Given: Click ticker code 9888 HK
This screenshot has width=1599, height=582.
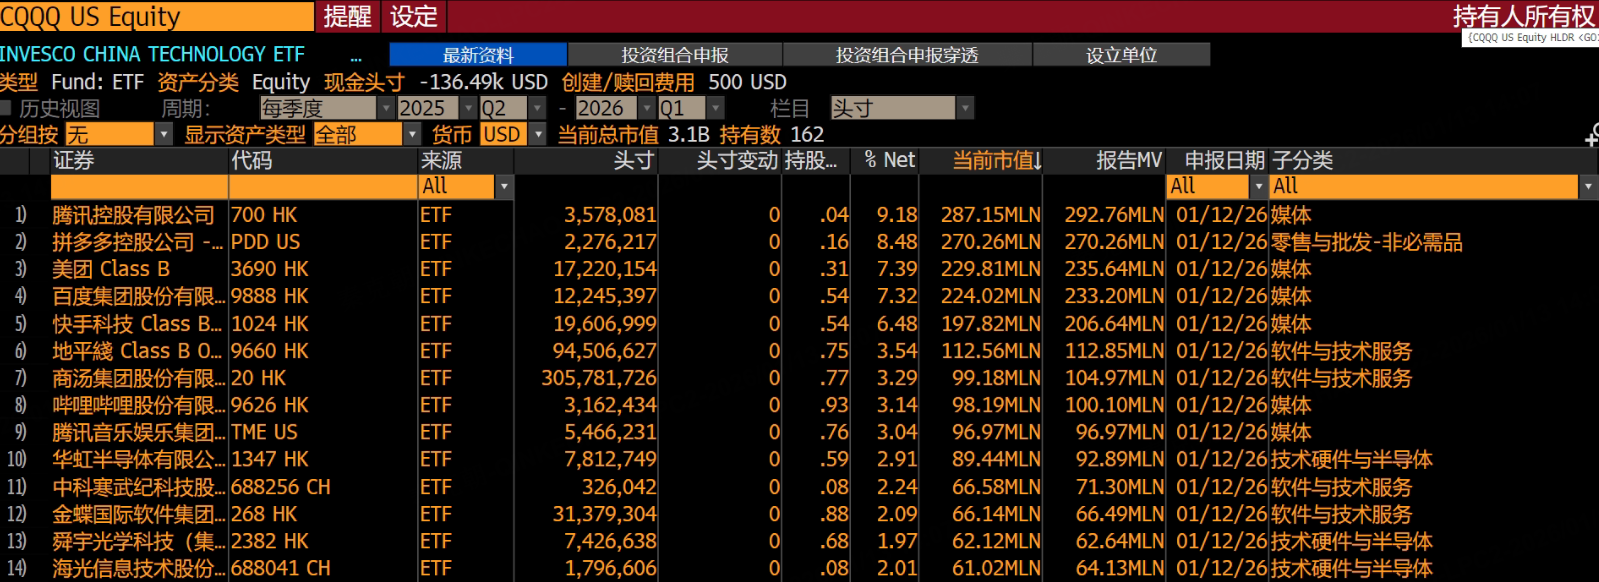Looking at the screenshot, I should tap(269, 296).
